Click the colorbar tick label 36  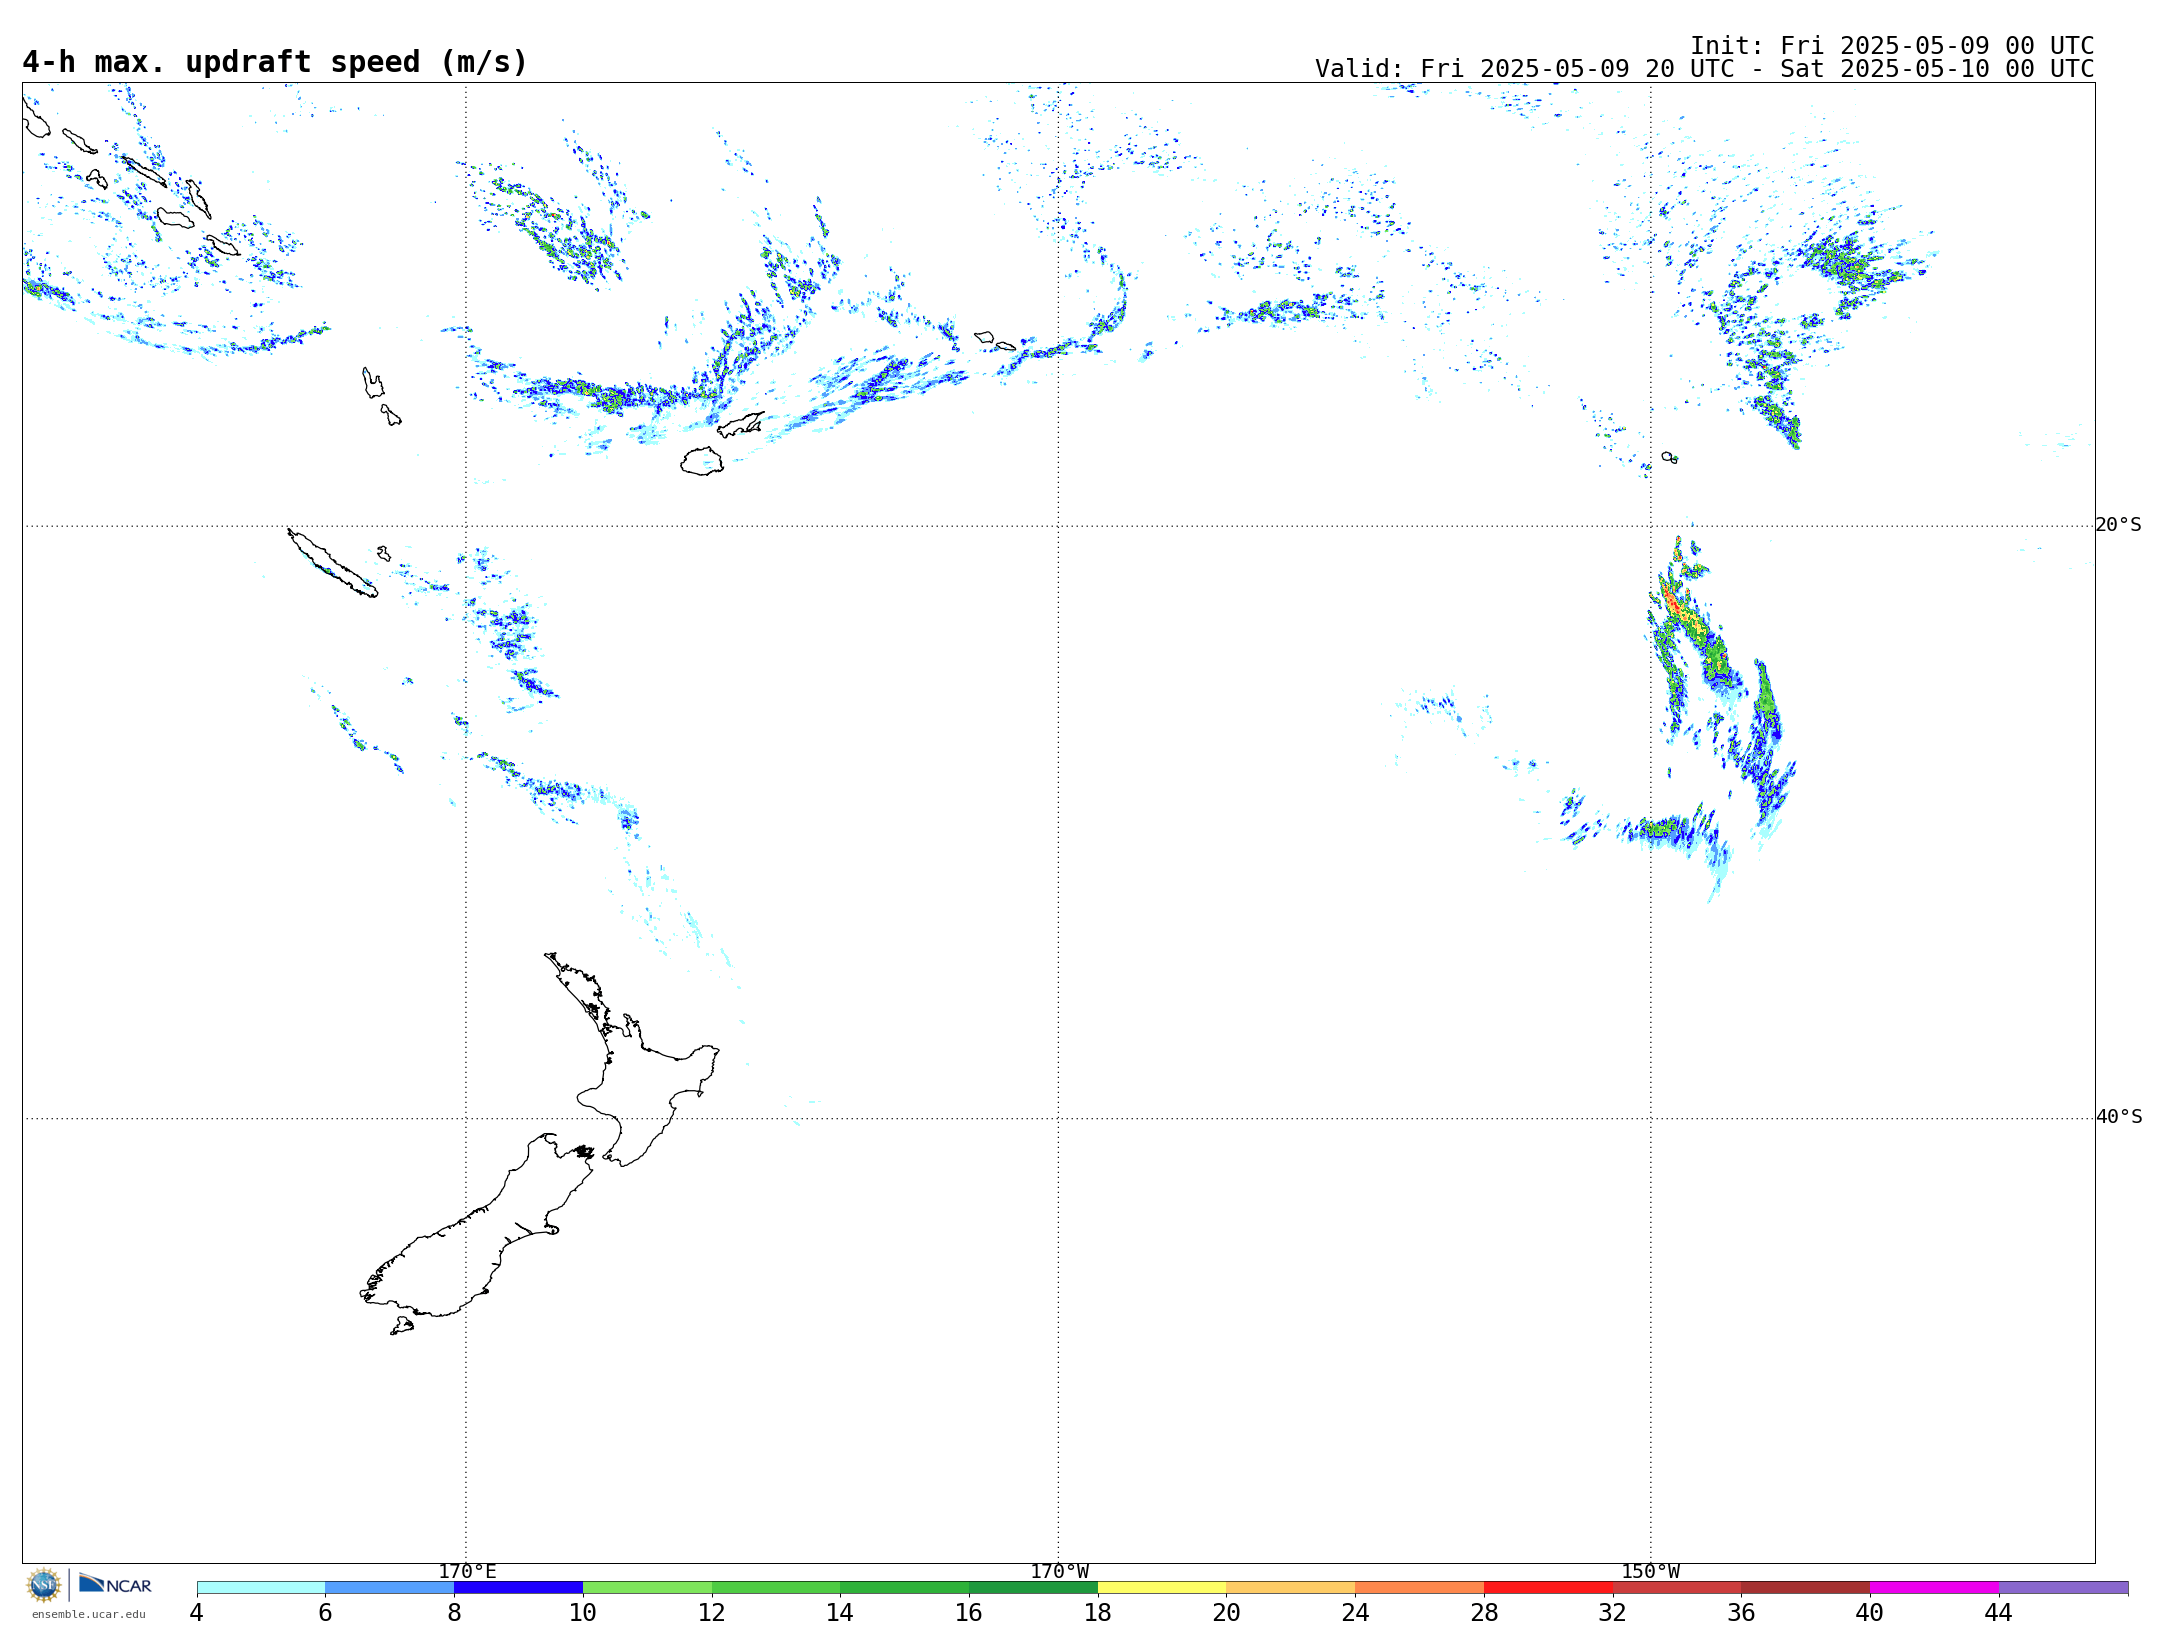(1742, 1613)
